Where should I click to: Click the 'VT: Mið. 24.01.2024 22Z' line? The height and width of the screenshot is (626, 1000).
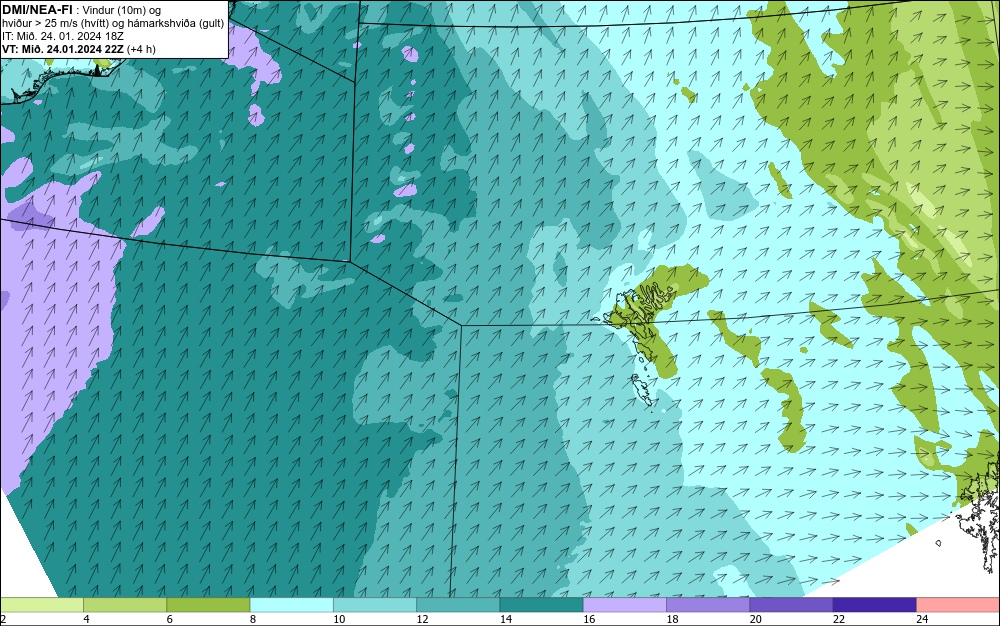click(x=63, y=49)
